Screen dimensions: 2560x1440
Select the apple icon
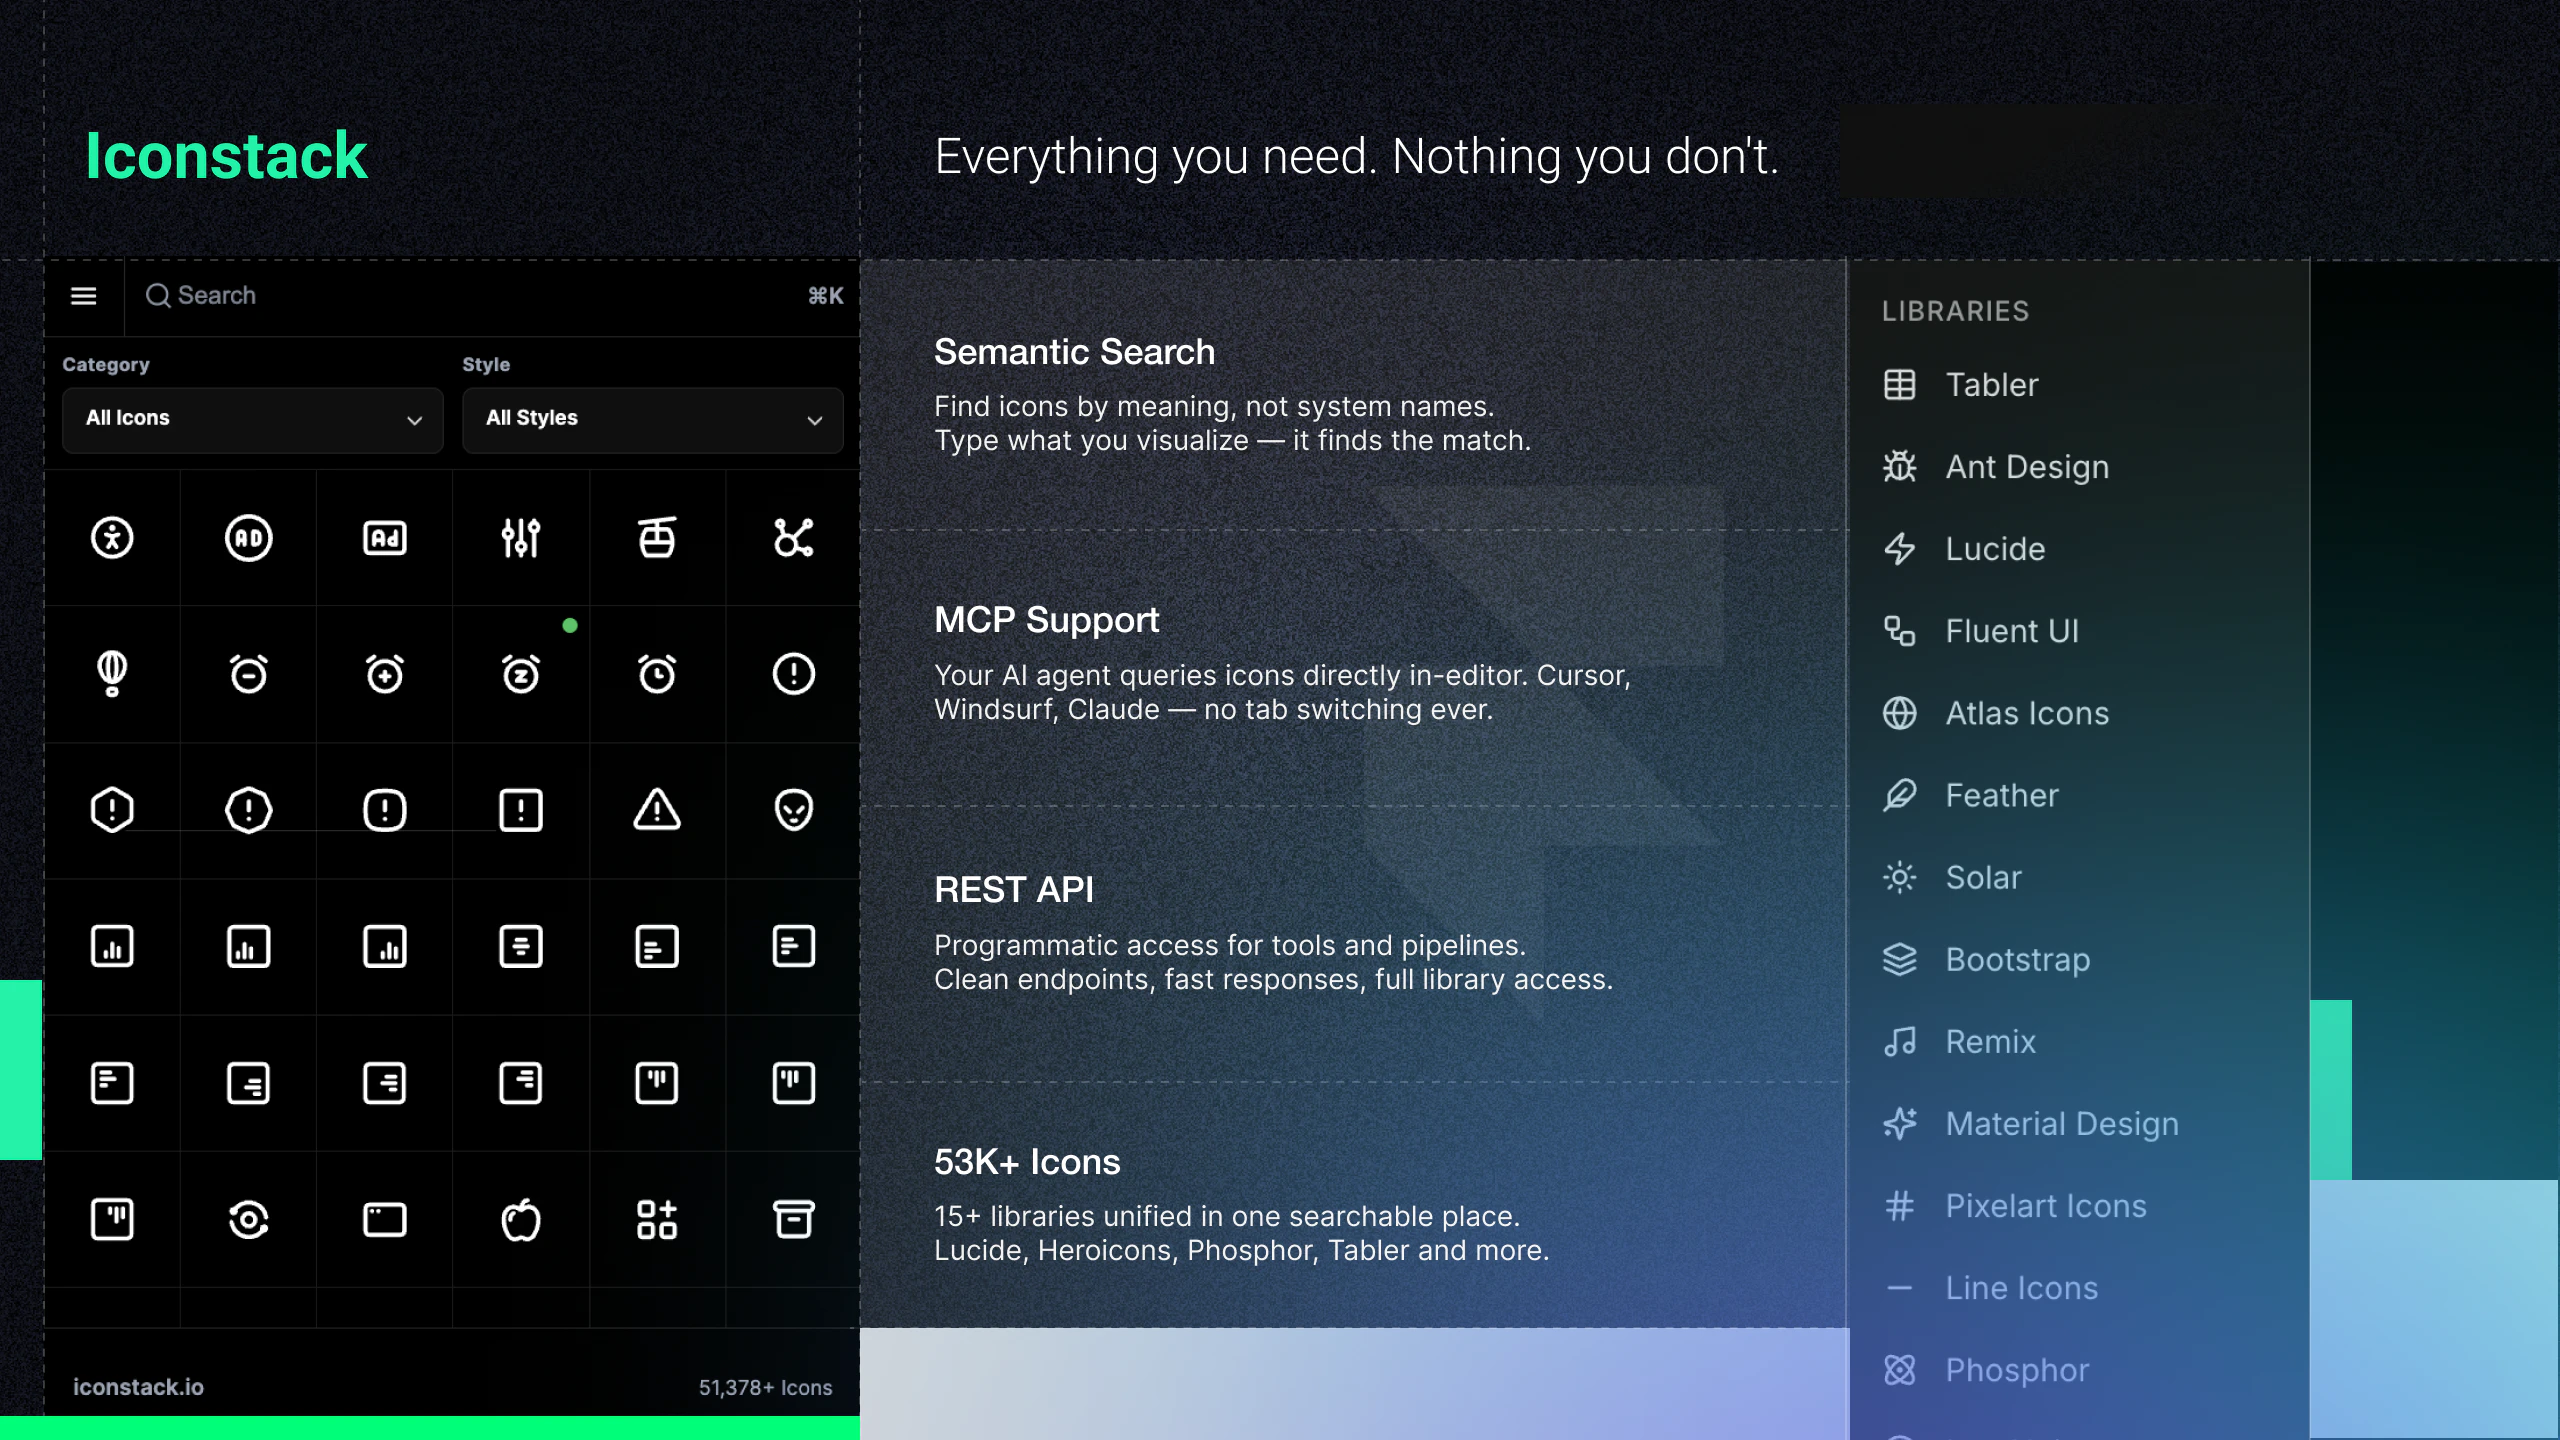click(x=521, y=1220)
